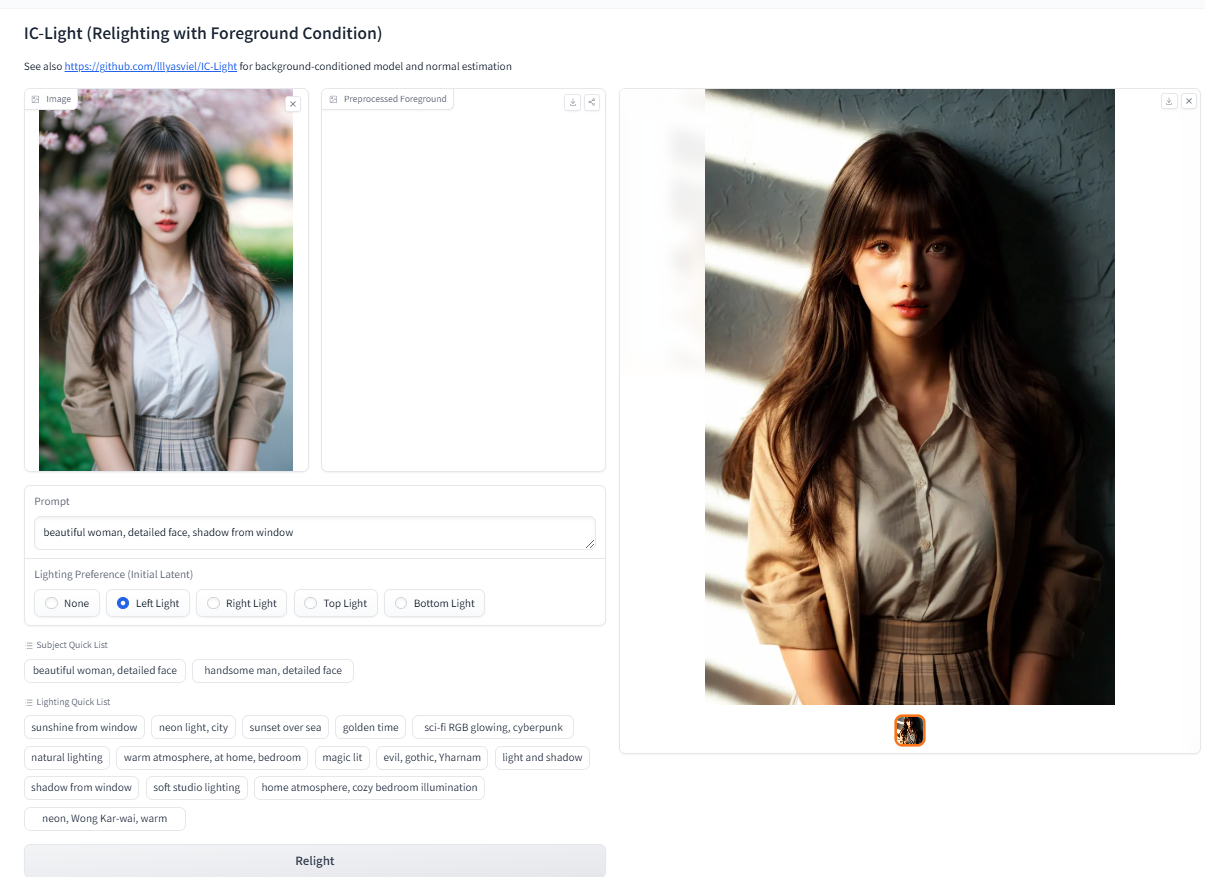
Task: Click the IC-Light page title
Action: click(x=203, y=33)
